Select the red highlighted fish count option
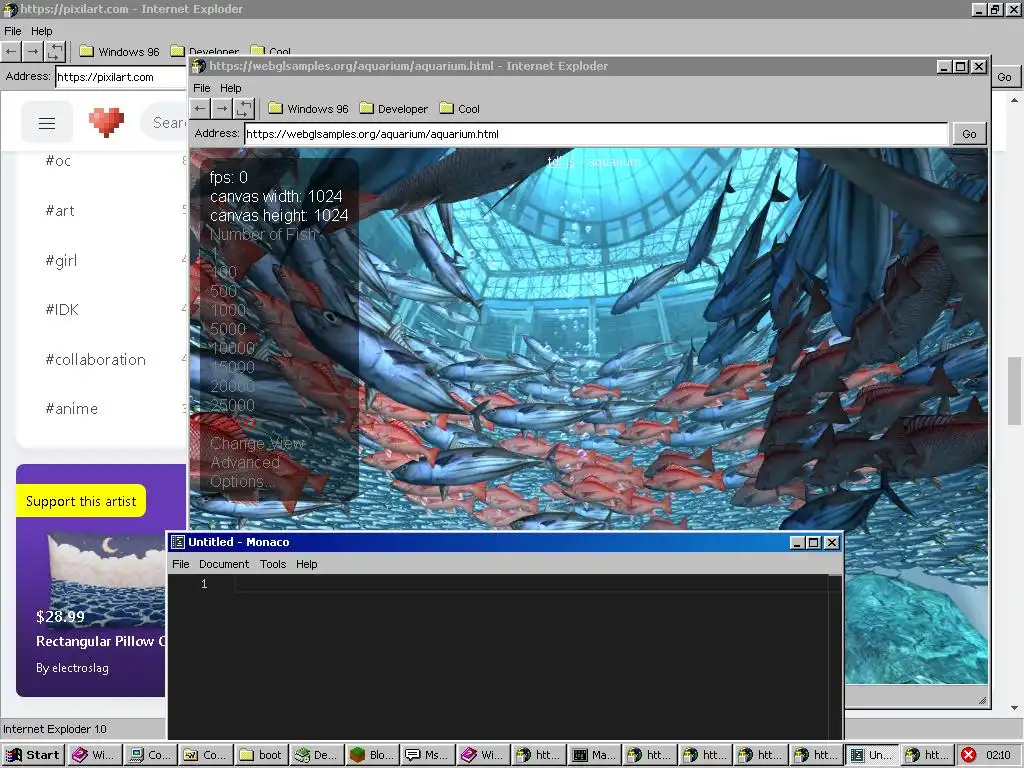 tap(232, 424)
